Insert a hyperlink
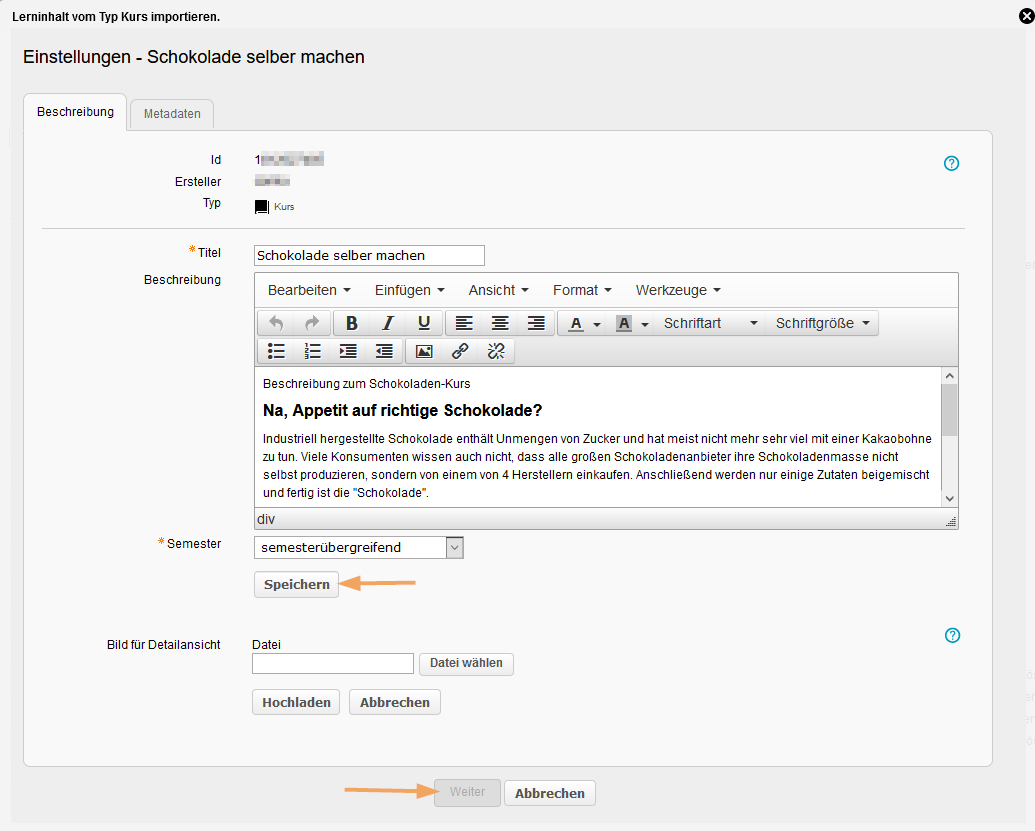 [x=460, y=351]
